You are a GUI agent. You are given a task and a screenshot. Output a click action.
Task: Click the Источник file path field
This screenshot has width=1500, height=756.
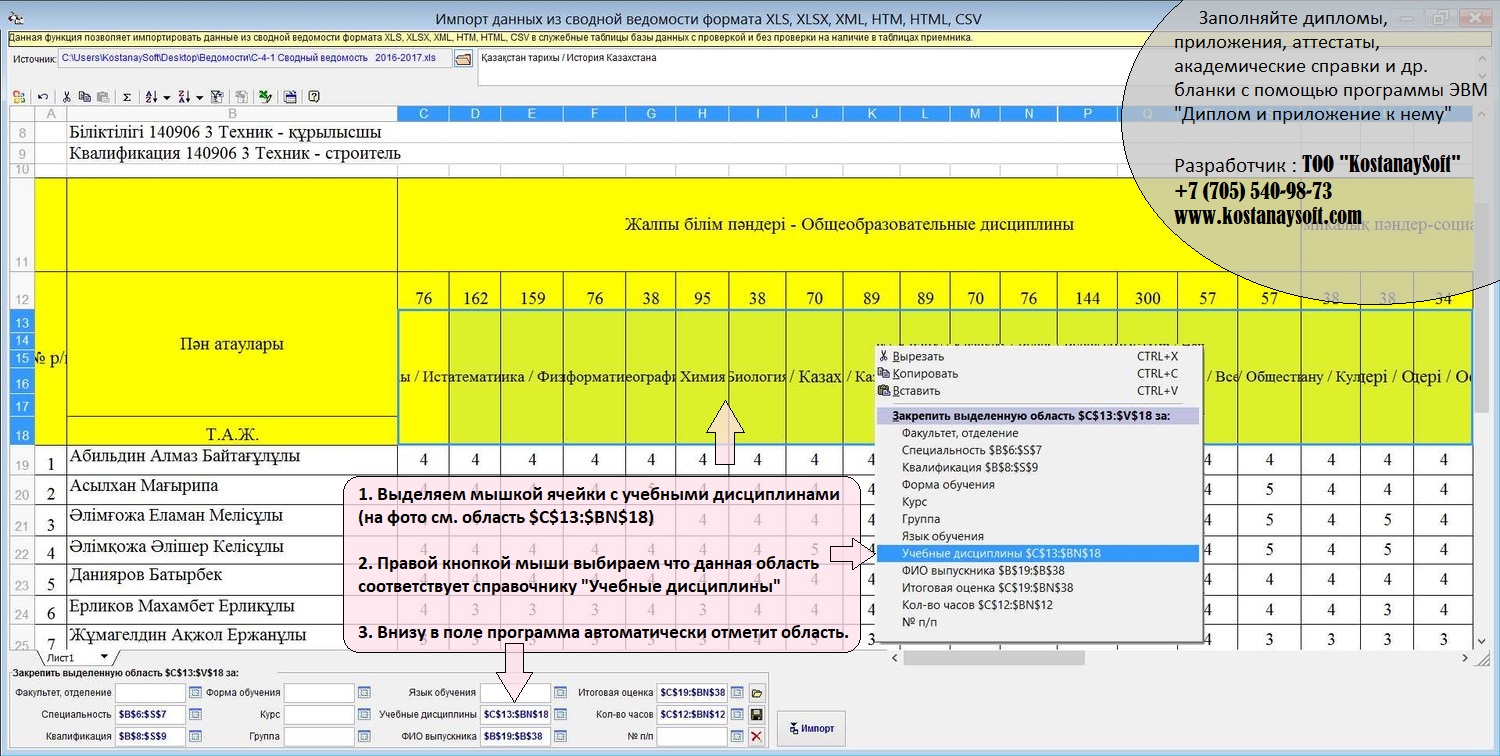(x=255, y=59)
